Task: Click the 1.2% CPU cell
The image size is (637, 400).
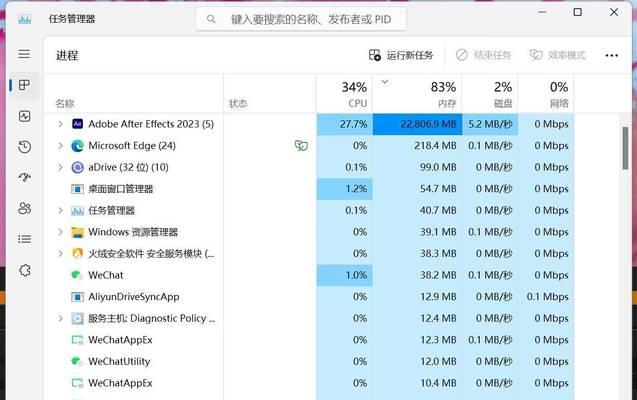Action: click(344, 189)
